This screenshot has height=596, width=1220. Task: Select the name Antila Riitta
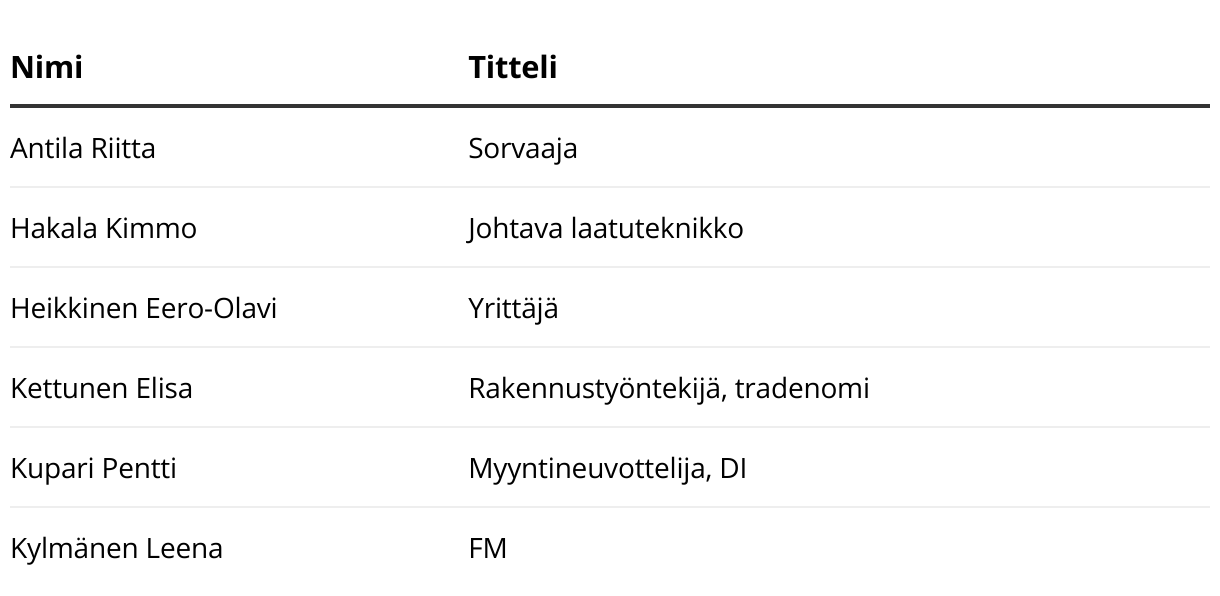pyautogui.click(x=83, y=148)
